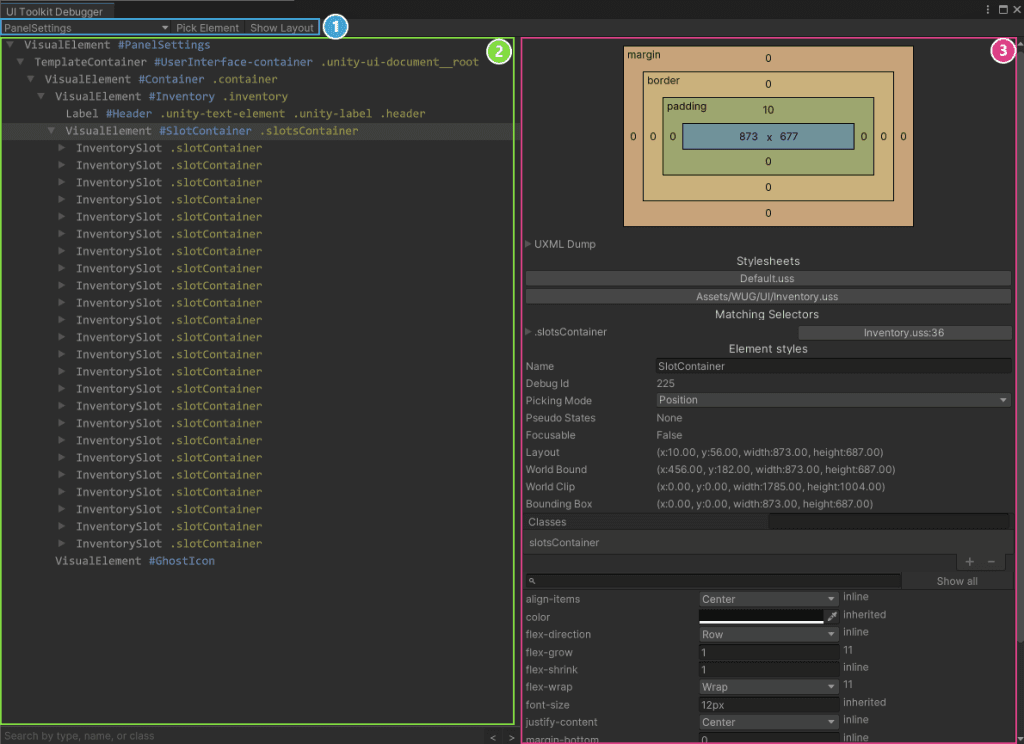Open the Picking Mode dropdown

tap(833, 400)
